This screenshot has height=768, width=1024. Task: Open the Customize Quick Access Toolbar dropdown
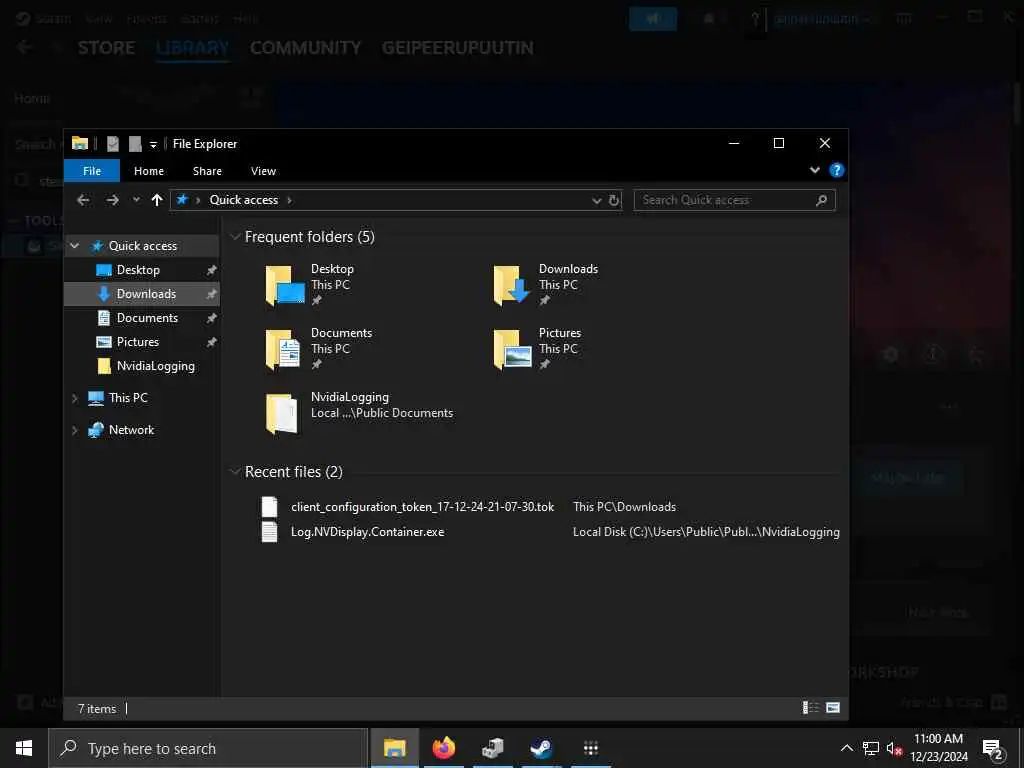pos(153,144)
